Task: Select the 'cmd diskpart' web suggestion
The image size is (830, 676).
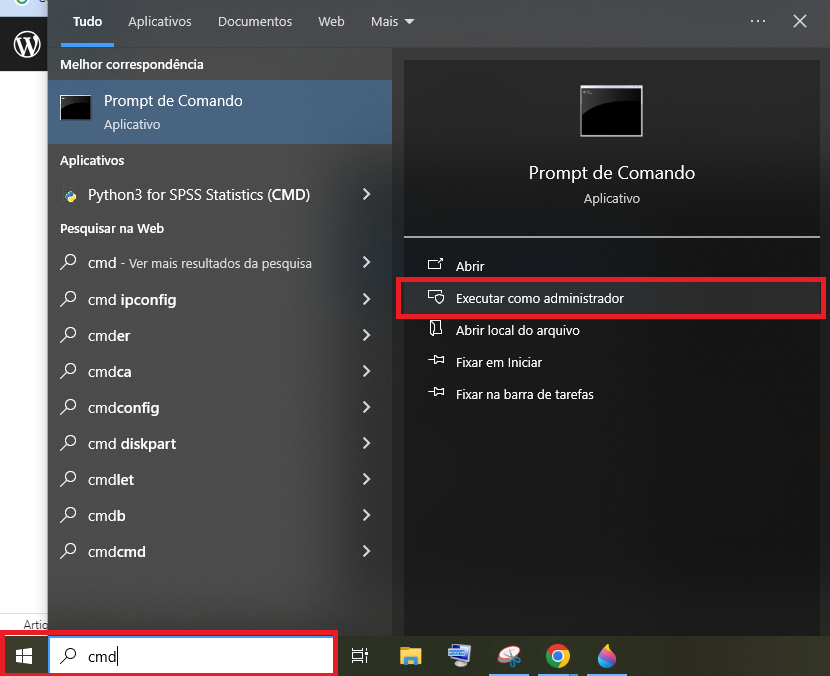Action: pos(220,444)
